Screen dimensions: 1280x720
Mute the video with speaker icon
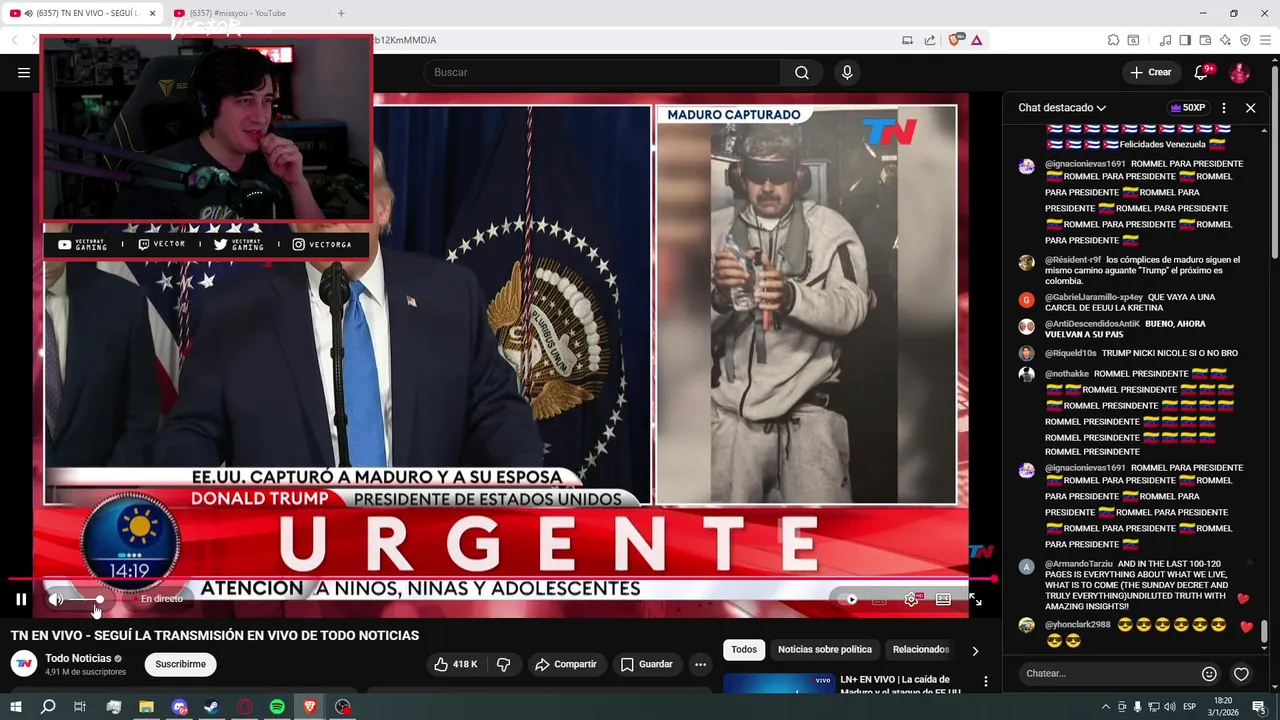pyautogui.click(x=56, y=599)
